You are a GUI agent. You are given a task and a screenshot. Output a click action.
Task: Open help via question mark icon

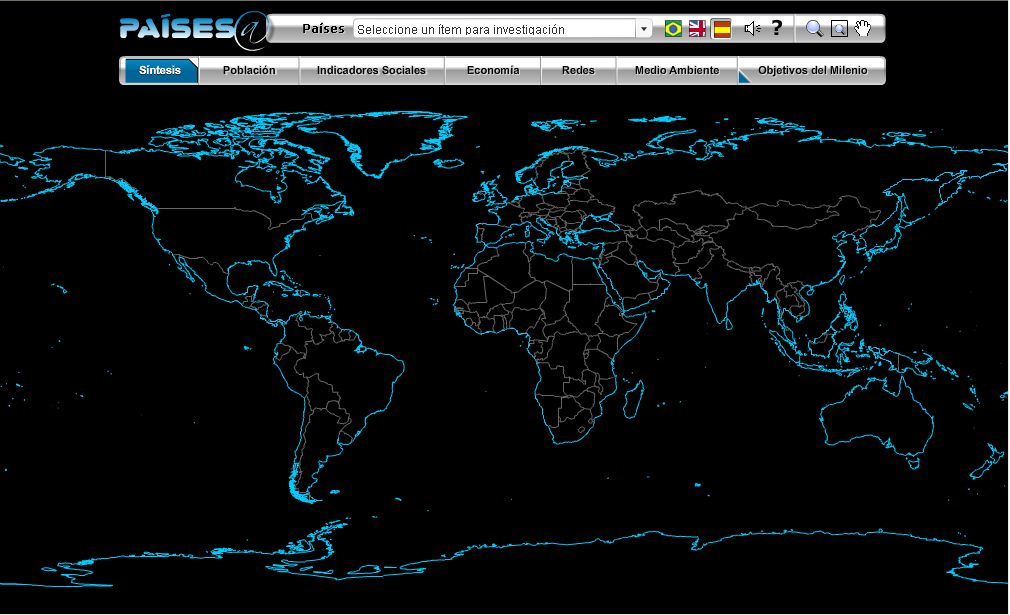[777, 28]
